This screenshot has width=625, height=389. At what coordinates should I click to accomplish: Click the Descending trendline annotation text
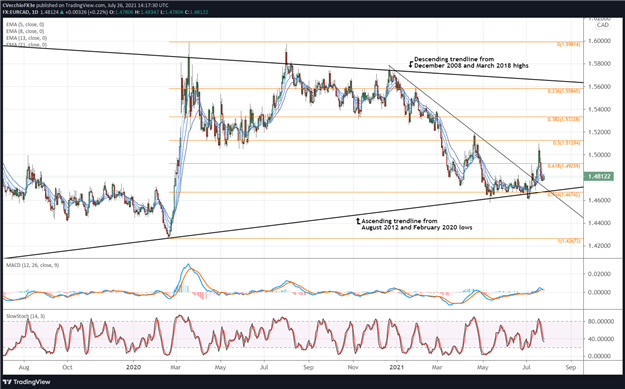[x=471, y=62]
